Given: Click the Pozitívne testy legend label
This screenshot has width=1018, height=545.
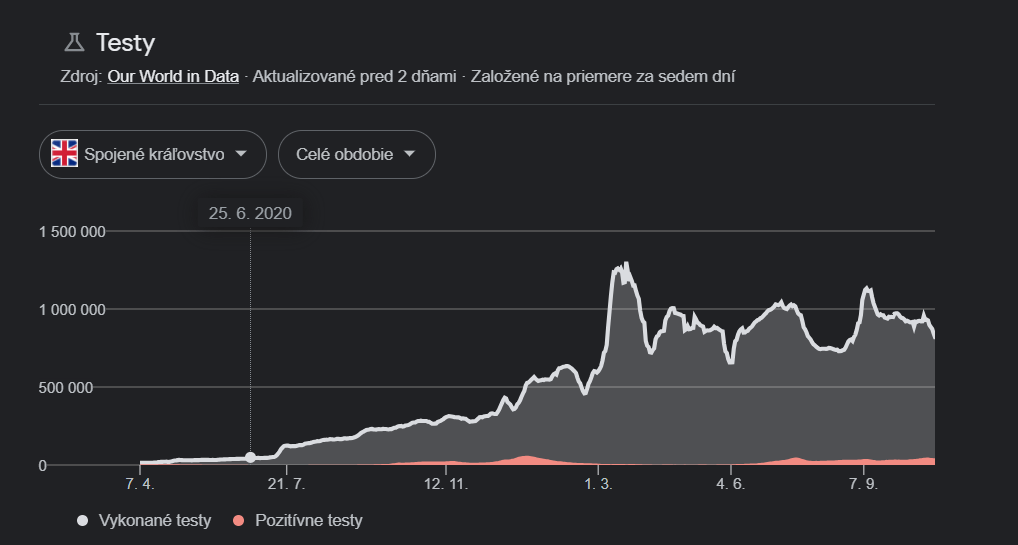Looking at the screenshot, I should [309, 521].
